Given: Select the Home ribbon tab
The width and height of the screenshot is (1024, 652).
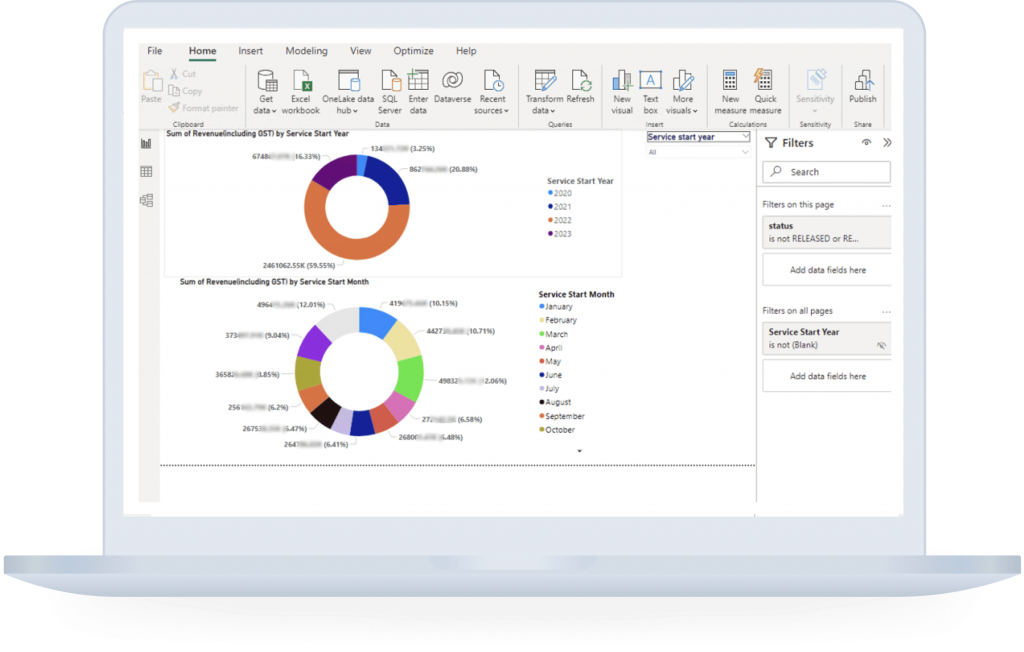Looking at the screenshot, I should pos(202,51).
